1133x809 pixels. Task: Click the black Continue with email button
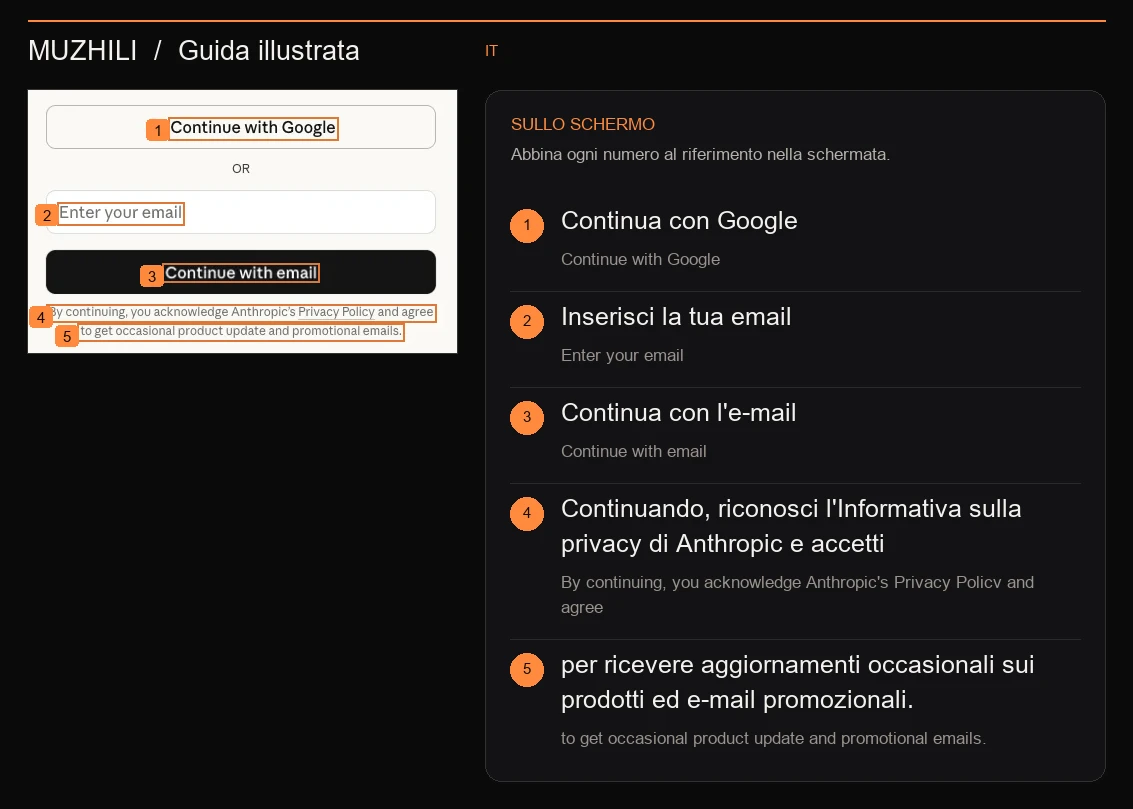241,272
